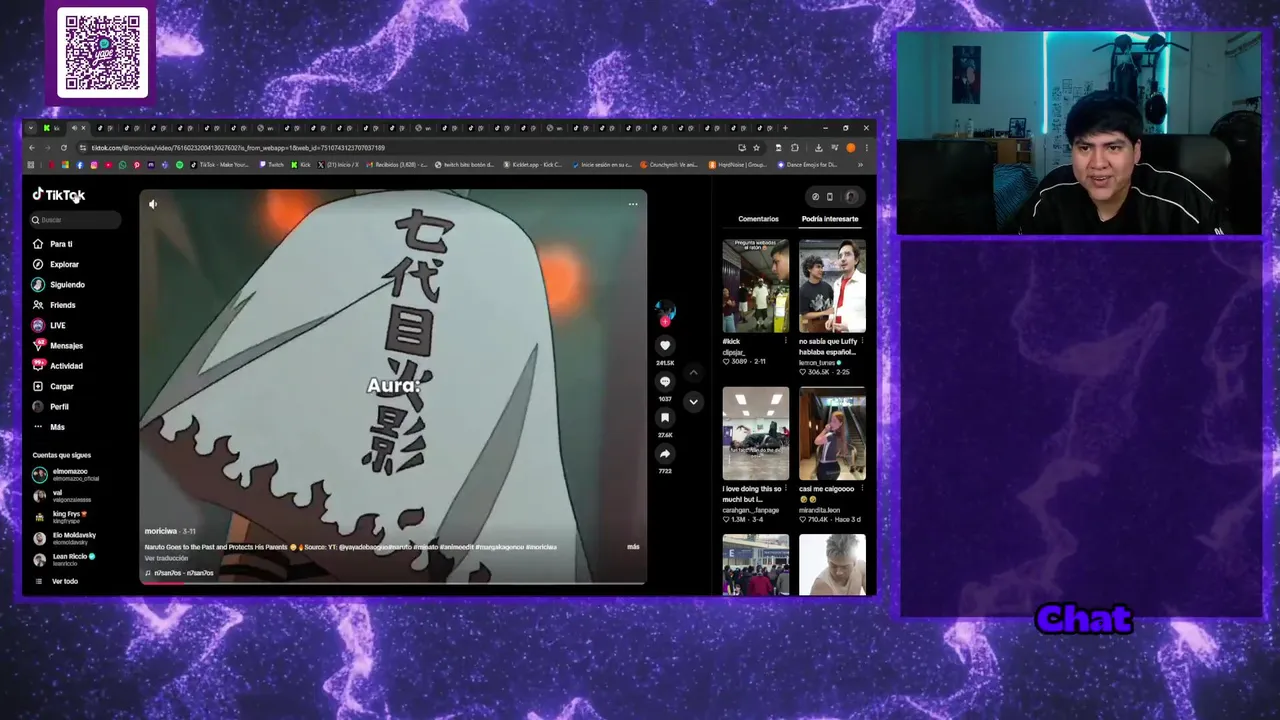Open the Luffy hablaba español video thumbnail

(x=832, y=286)
